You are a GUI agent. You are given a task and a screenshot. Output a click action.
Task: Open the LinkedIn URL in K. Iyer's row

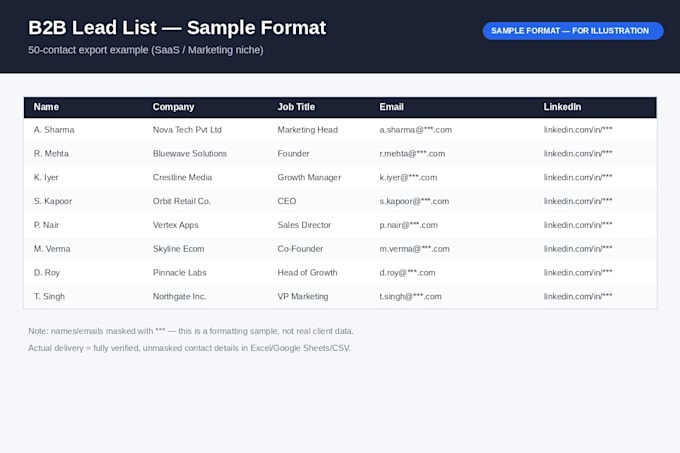pyautogui.click(x=578, y=178)
